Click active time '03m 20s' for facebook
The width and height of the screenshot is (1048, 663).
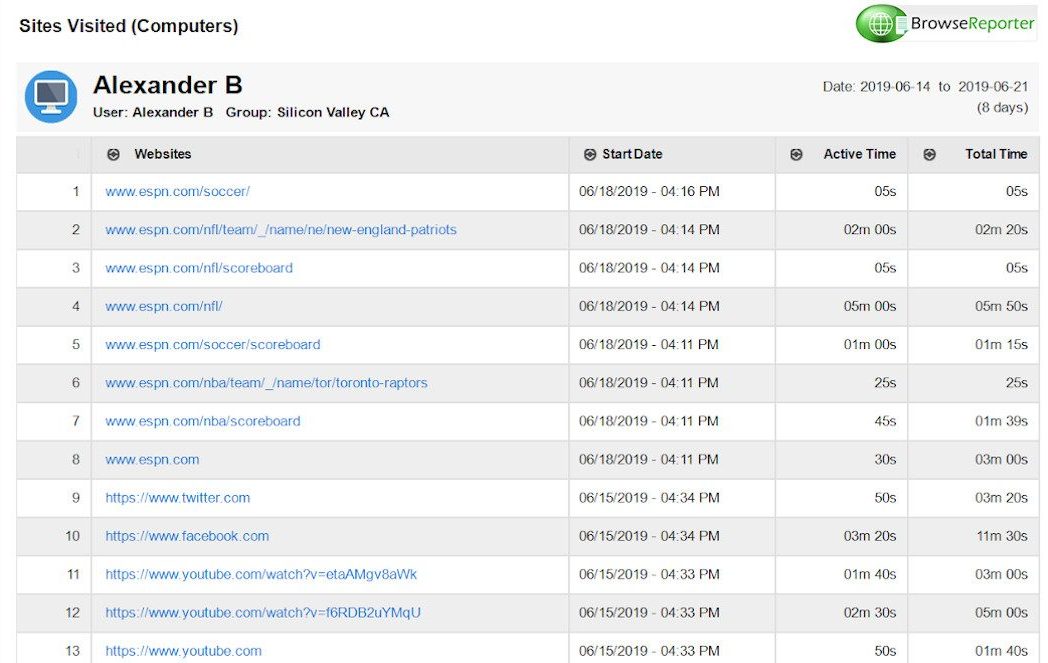tap(870, 535)
